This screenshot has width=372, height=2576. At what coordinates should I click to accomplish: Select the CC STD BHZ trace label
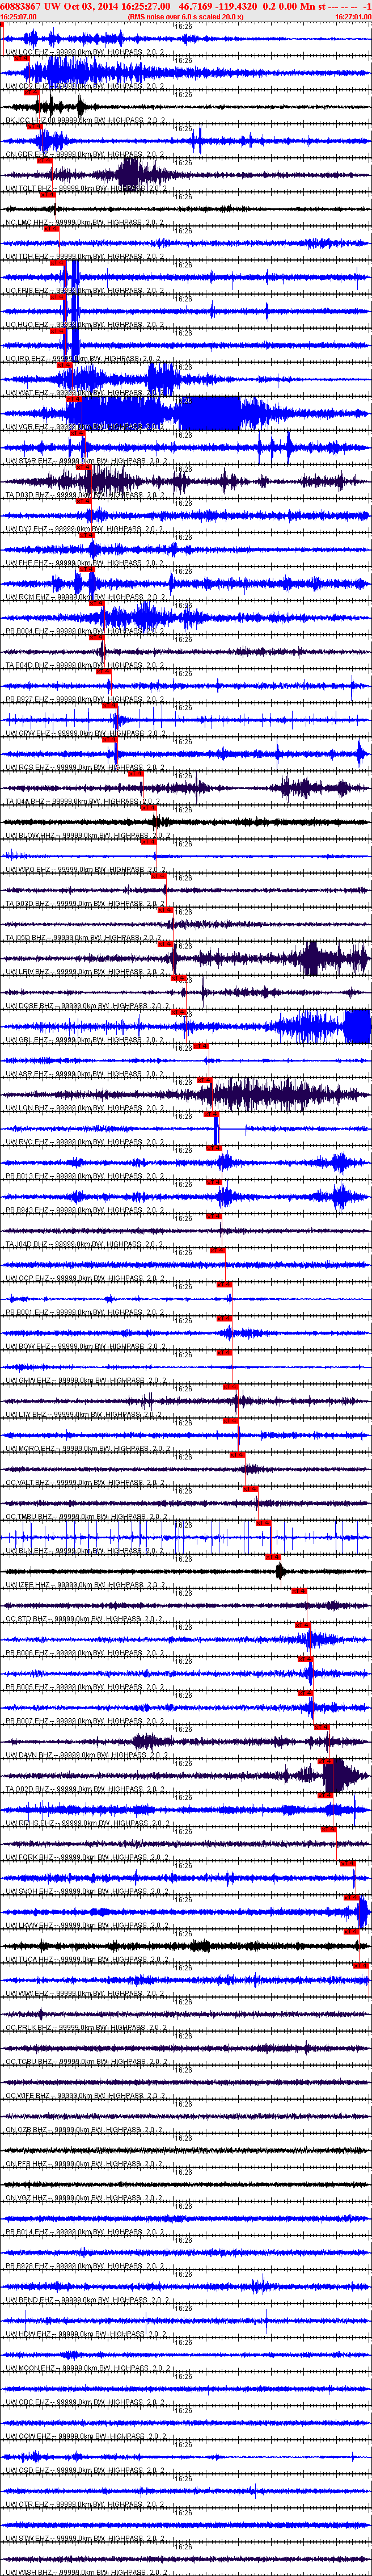click(x=86, y=1618)
